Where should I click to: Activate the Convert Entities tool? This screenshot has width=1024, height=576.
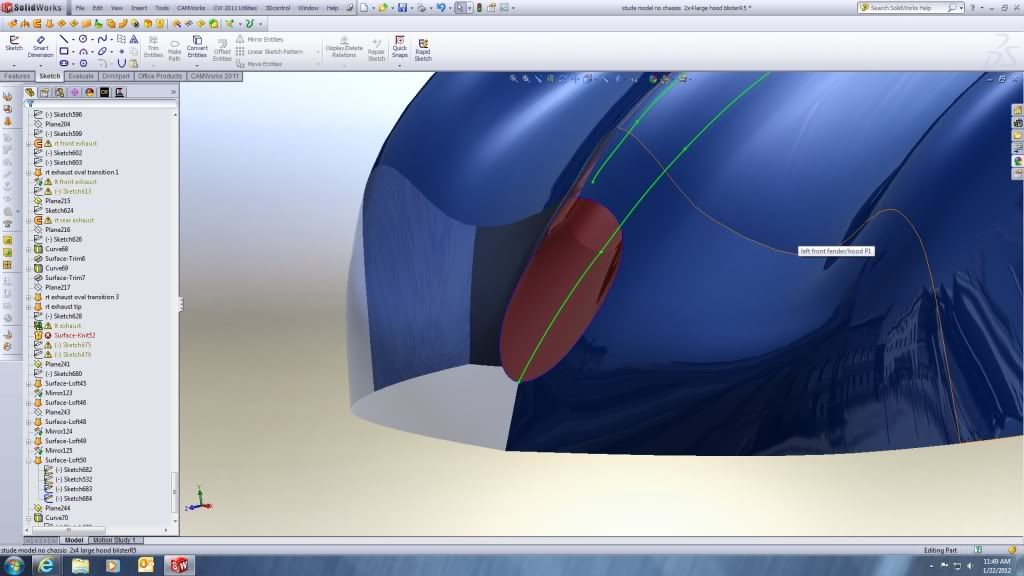197,48
